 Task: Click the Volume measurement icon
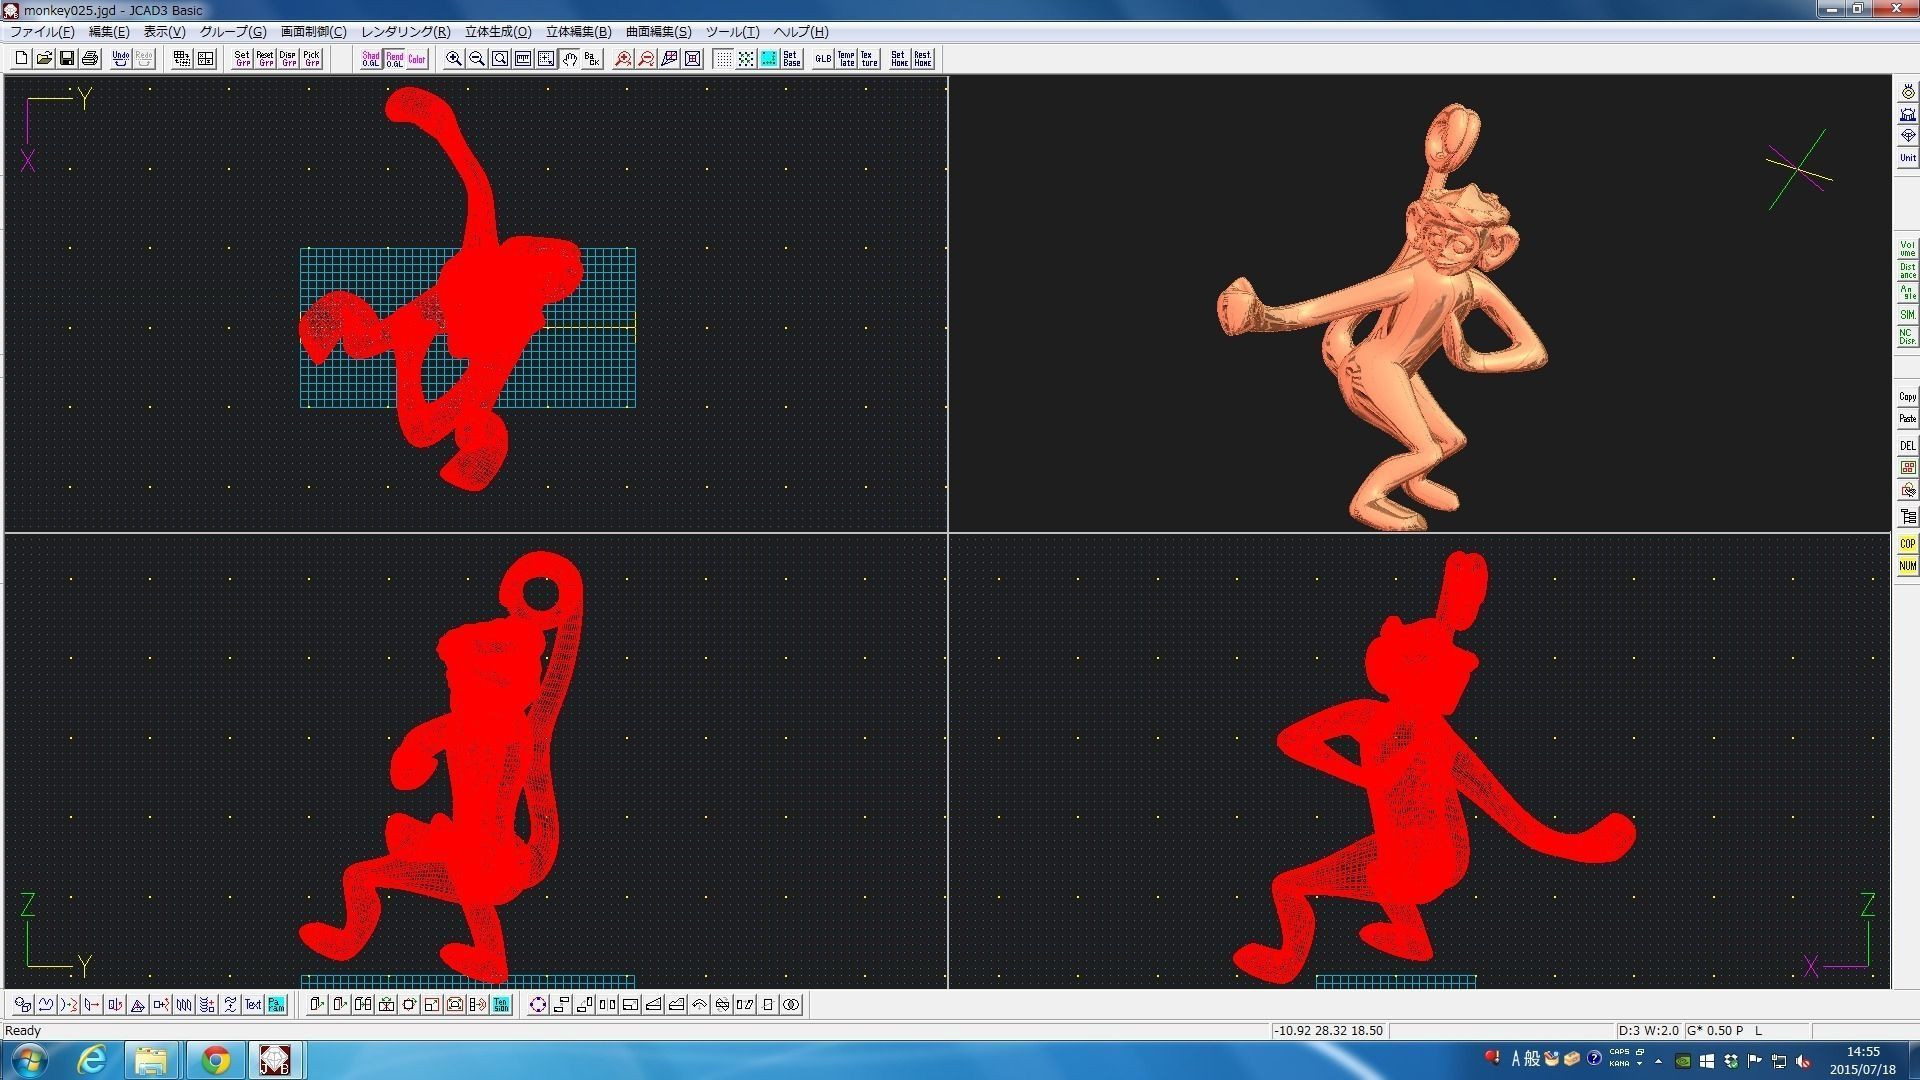1907,249
